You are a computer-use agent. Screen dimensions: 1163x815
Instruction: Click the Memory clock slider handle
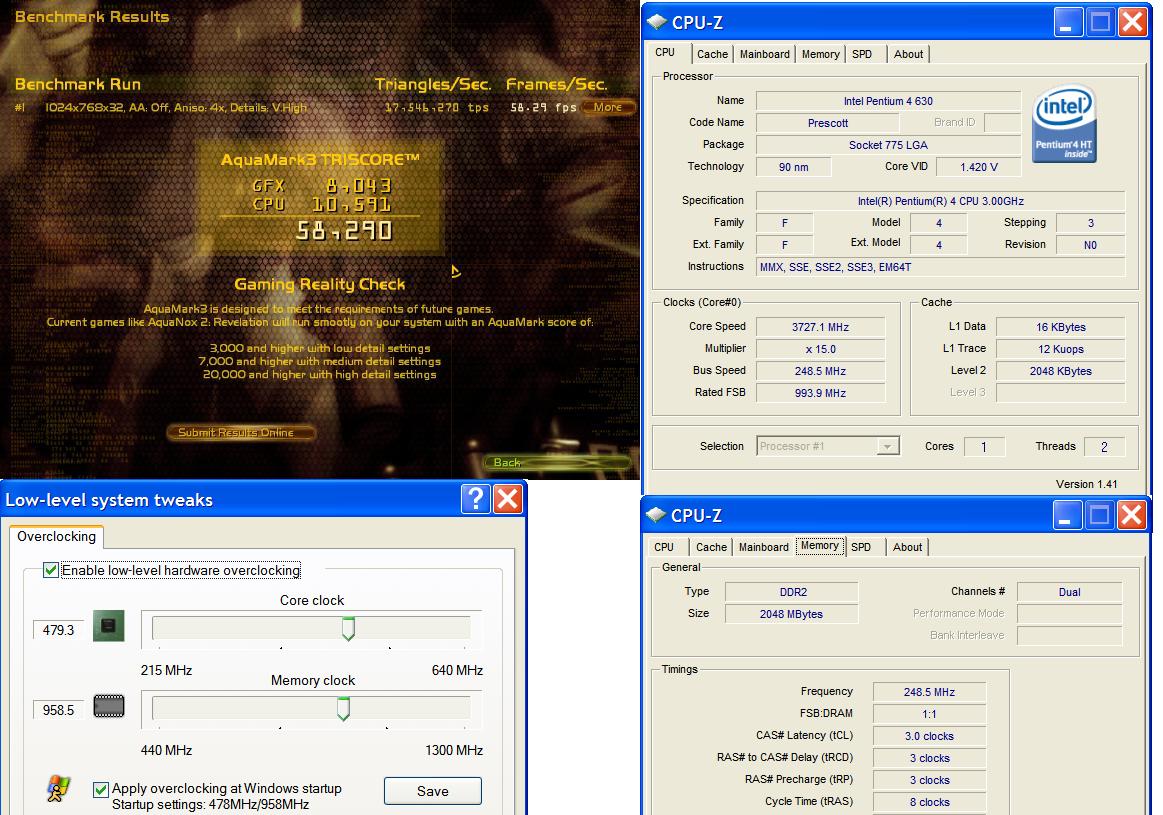tap(343, 708)
